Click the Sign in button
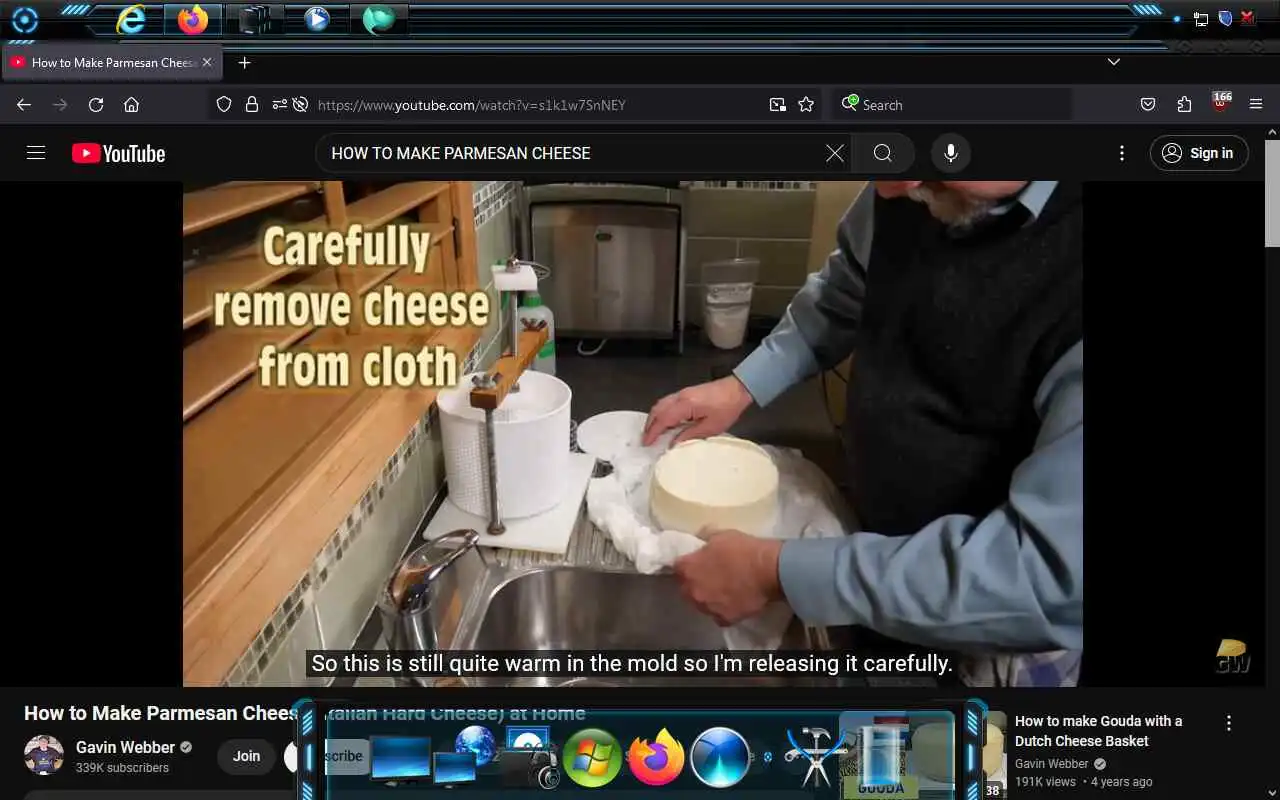The width and height of the screenshot is (1280, 800). click(x=1199, y=153)
